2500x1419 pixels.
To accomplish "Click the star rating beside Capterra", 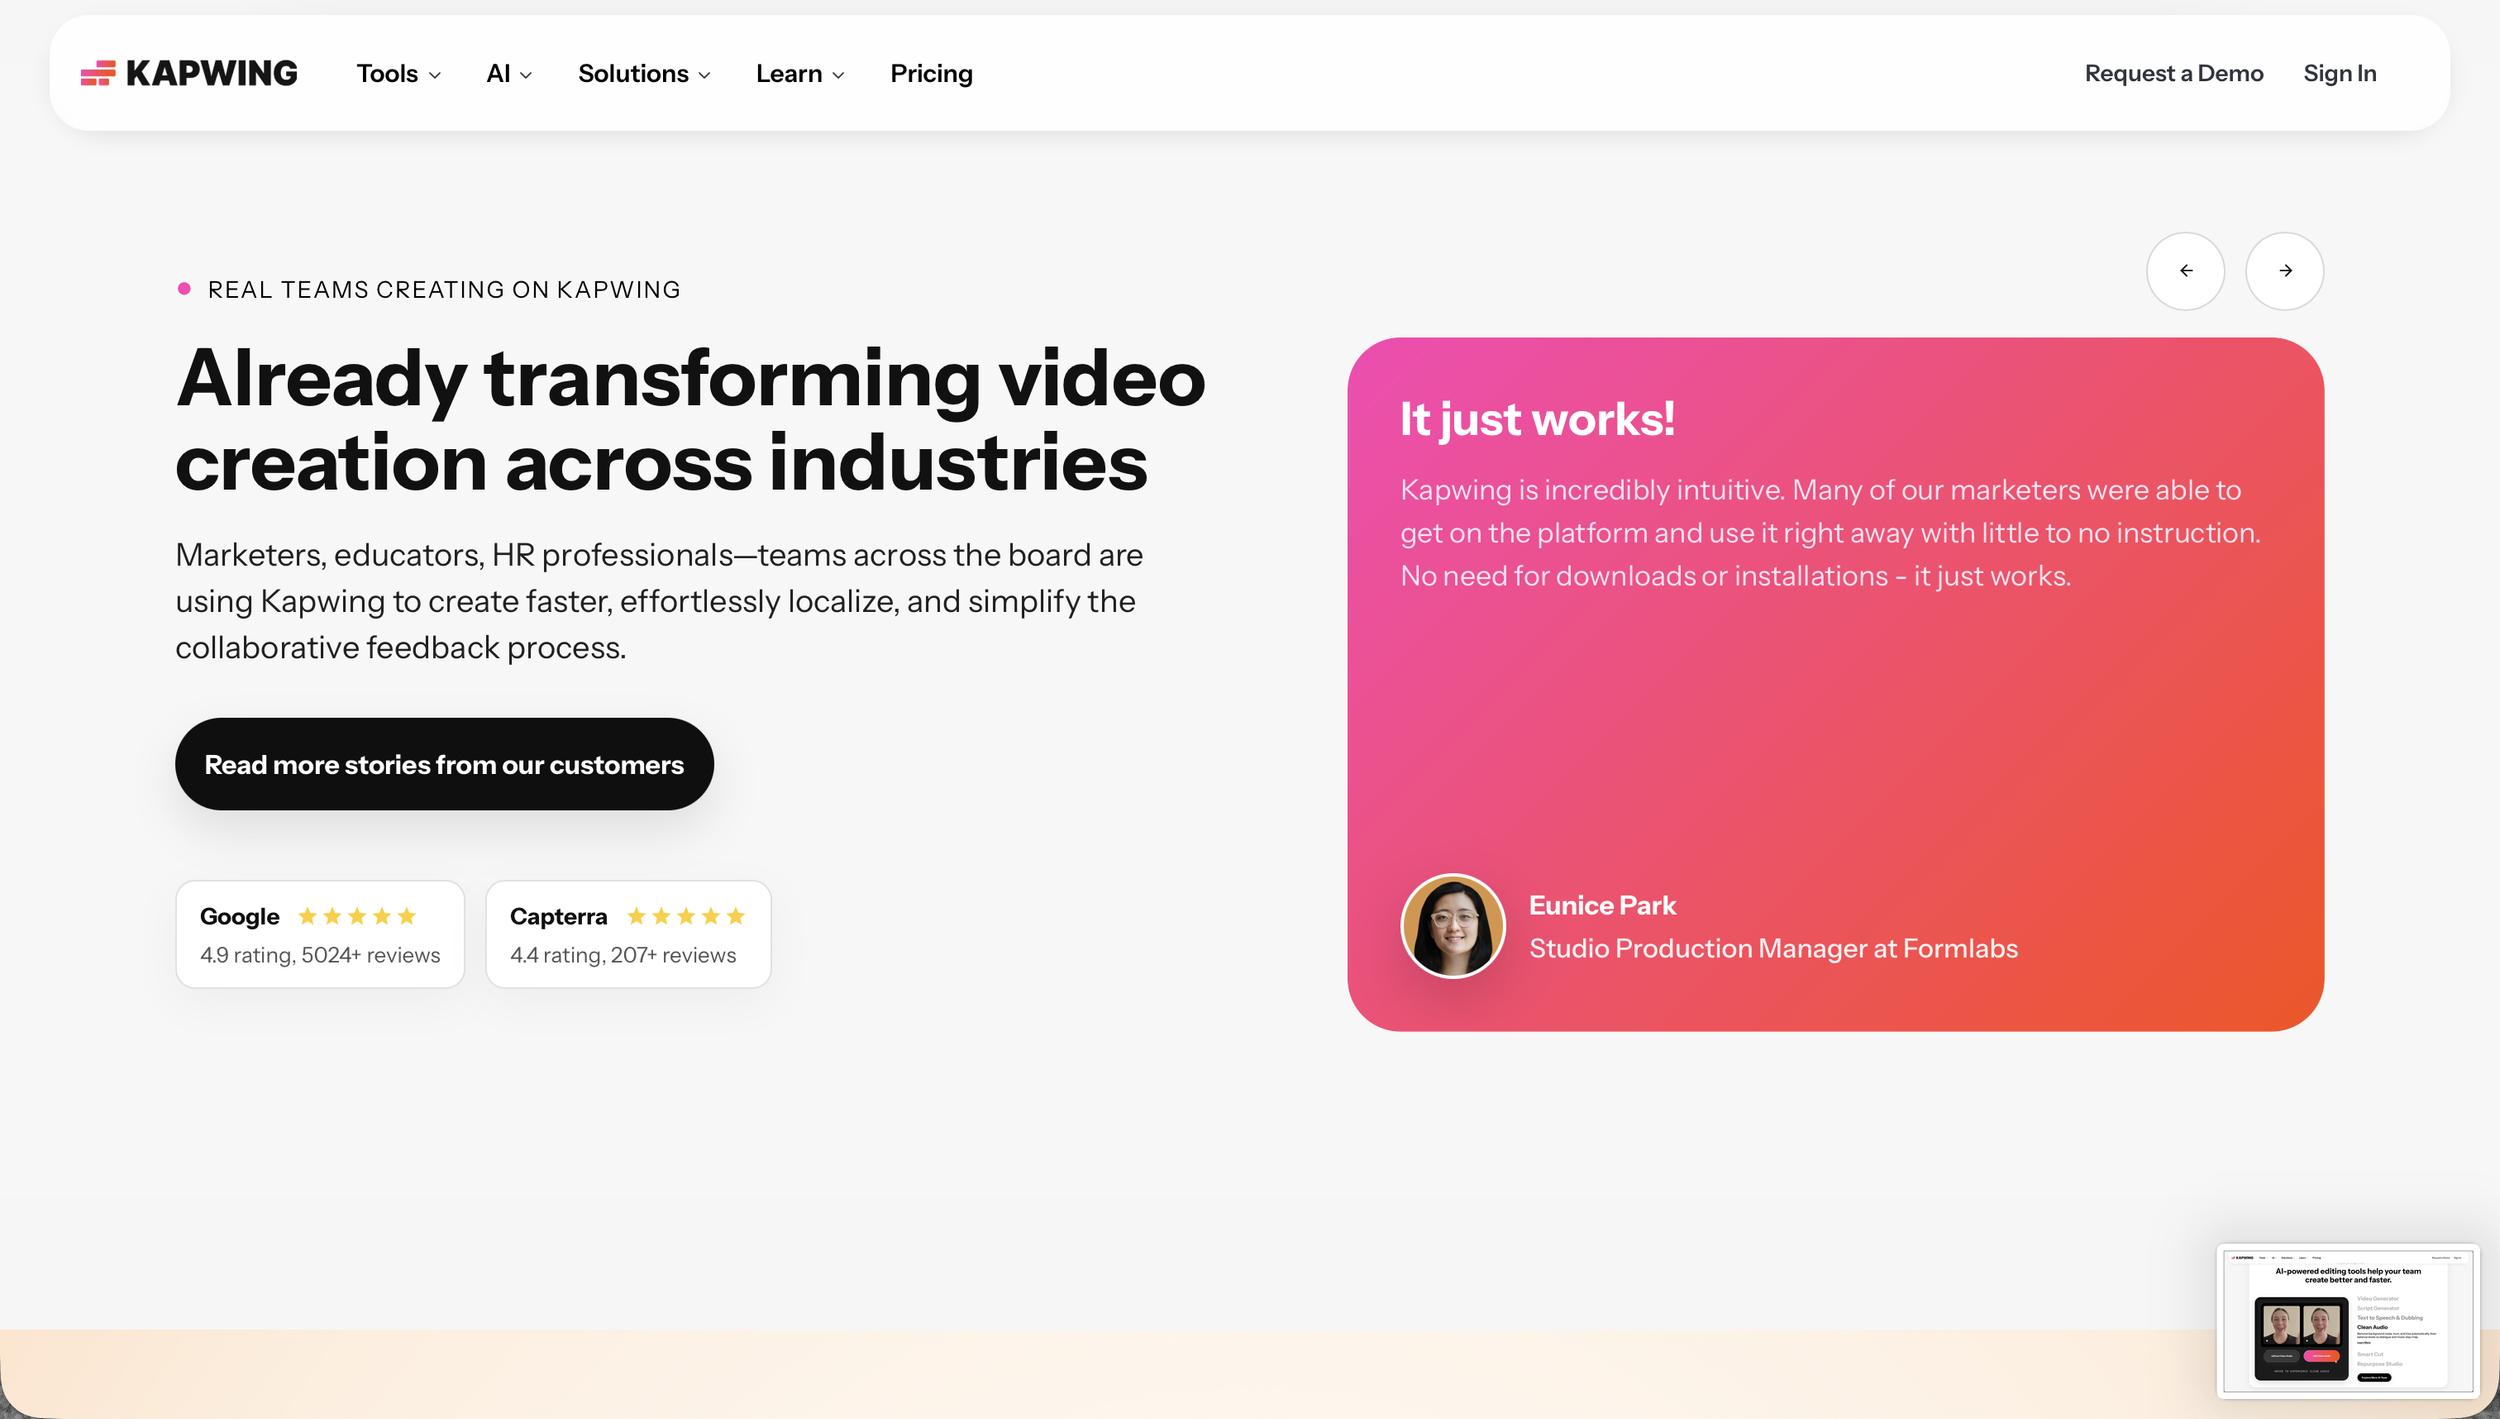I will (686, 915).
